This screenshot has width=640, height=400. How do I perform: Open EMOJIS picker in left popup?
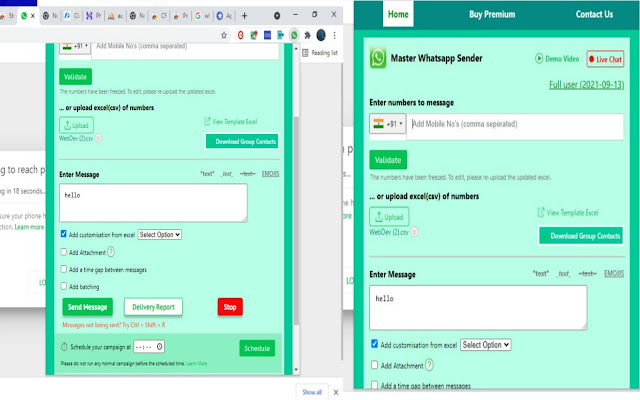coord(270,174)
